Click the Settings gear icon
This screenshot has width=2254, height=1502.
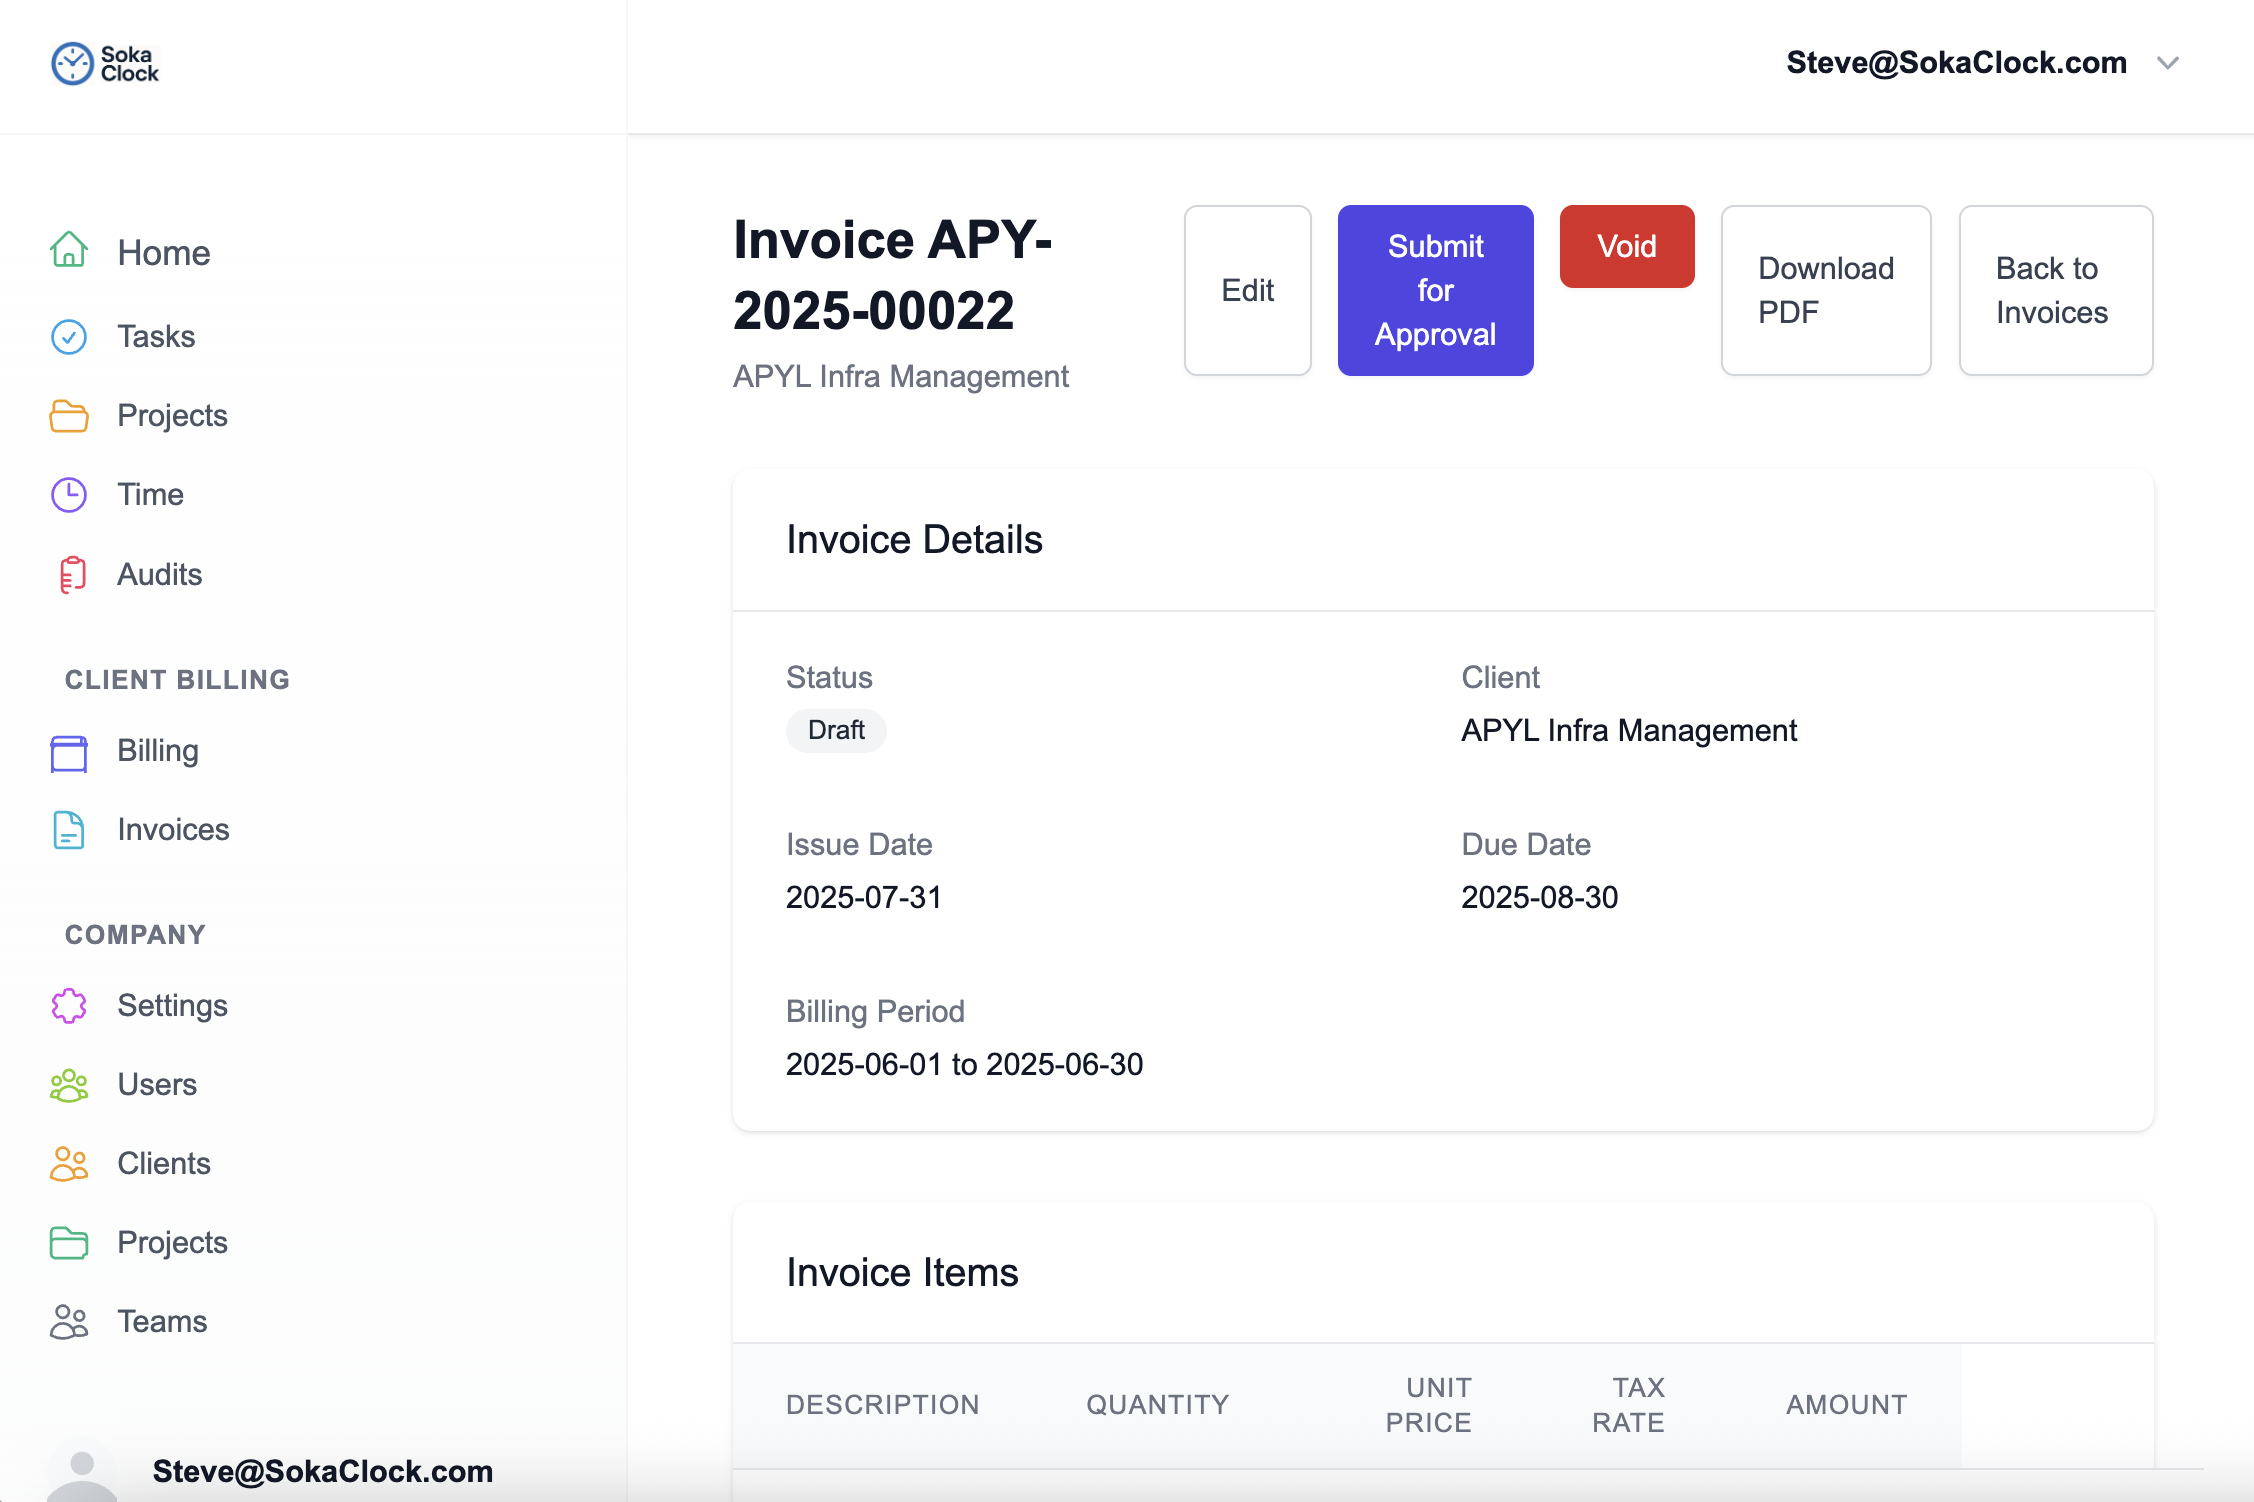coord(68,1005)
